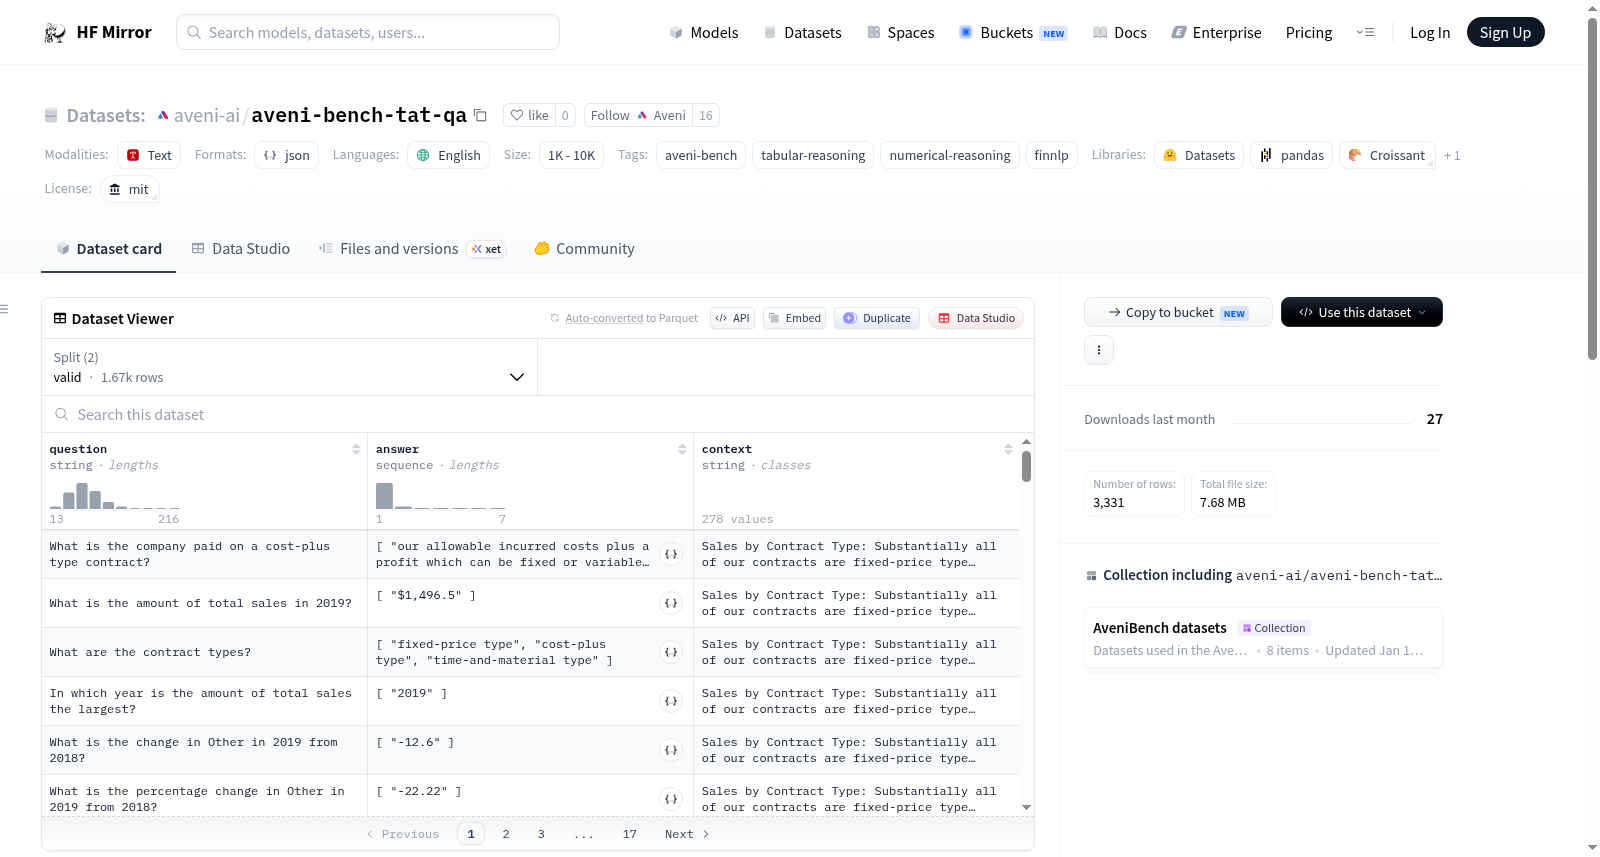Expand the cell JSON for "-12.6" answer
1600x857 pixels.
[671, 750]
